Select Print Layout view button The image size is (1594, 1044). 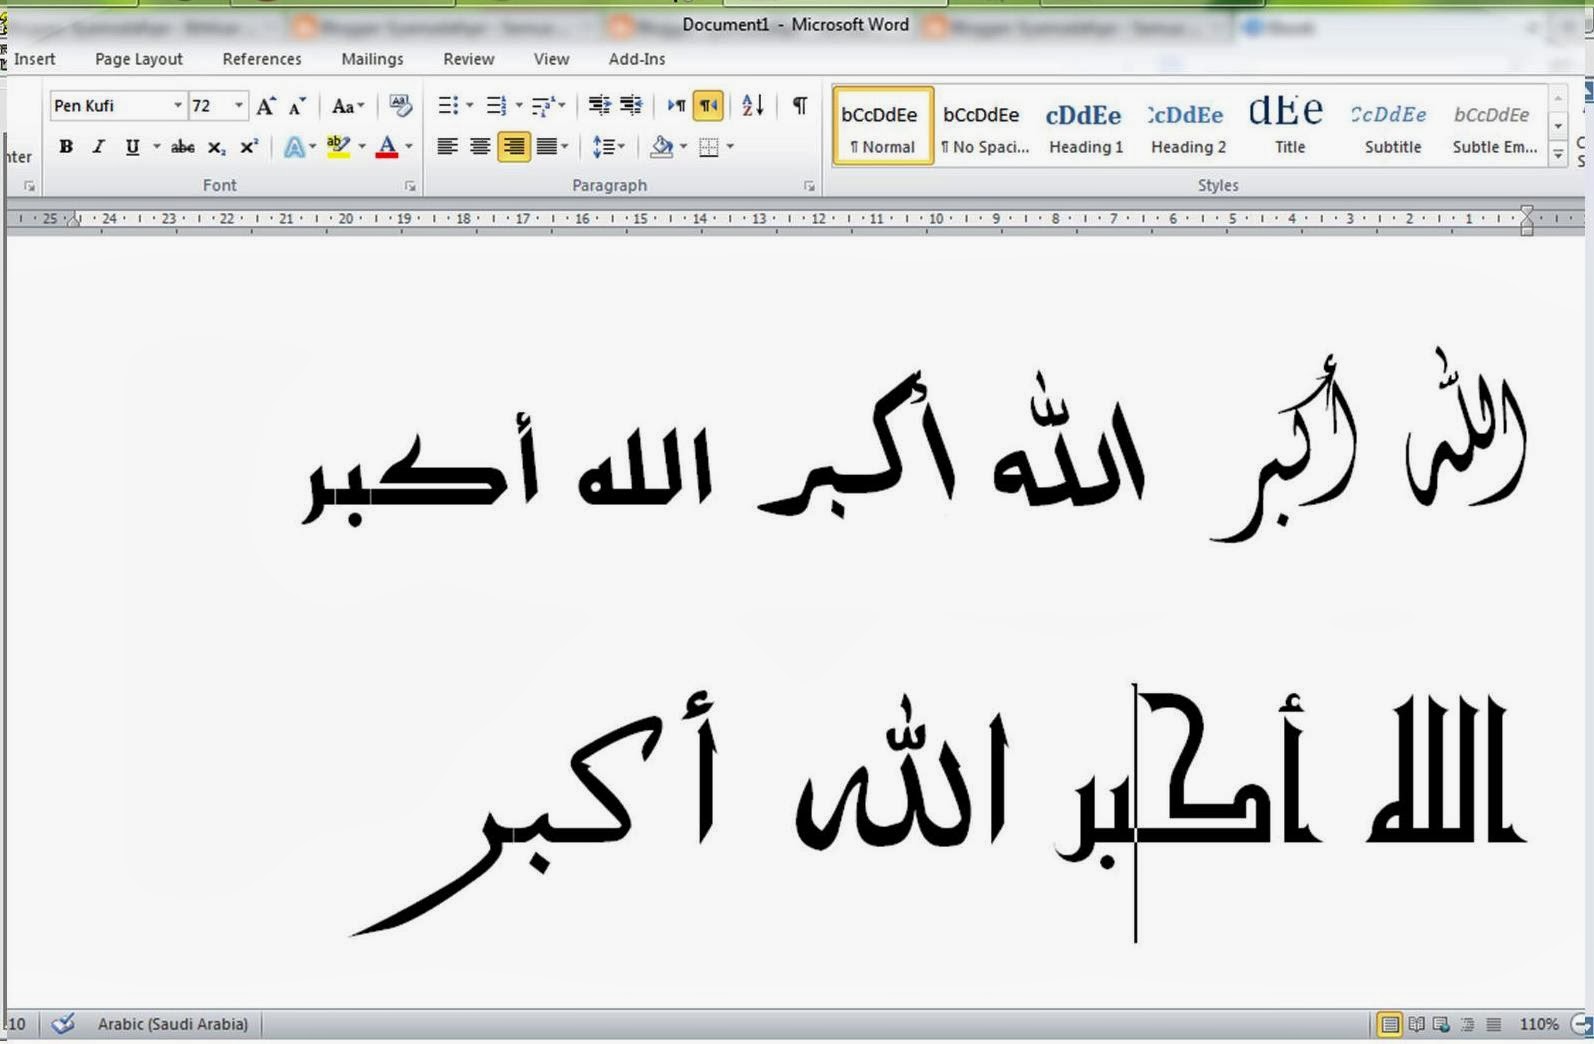1389,1024
